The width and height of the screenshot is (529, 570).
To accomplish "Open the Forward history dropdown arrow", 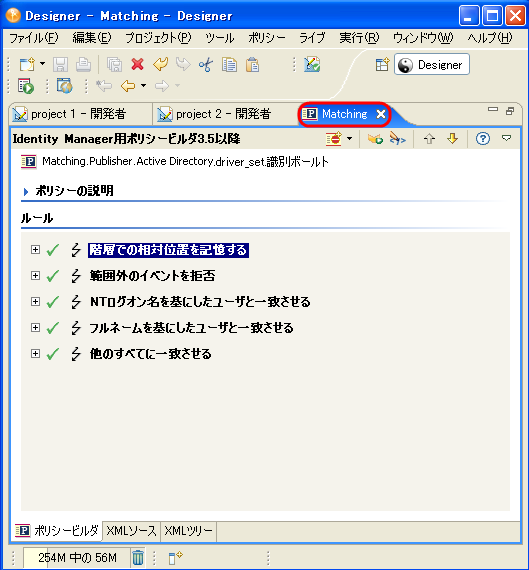I will (x=177, y=86).
